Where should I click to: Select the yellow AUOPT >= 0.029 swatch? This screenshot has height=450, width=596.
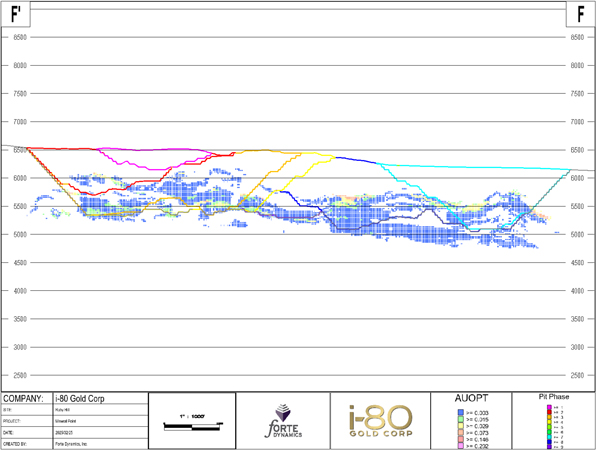(x=461, y=426)
